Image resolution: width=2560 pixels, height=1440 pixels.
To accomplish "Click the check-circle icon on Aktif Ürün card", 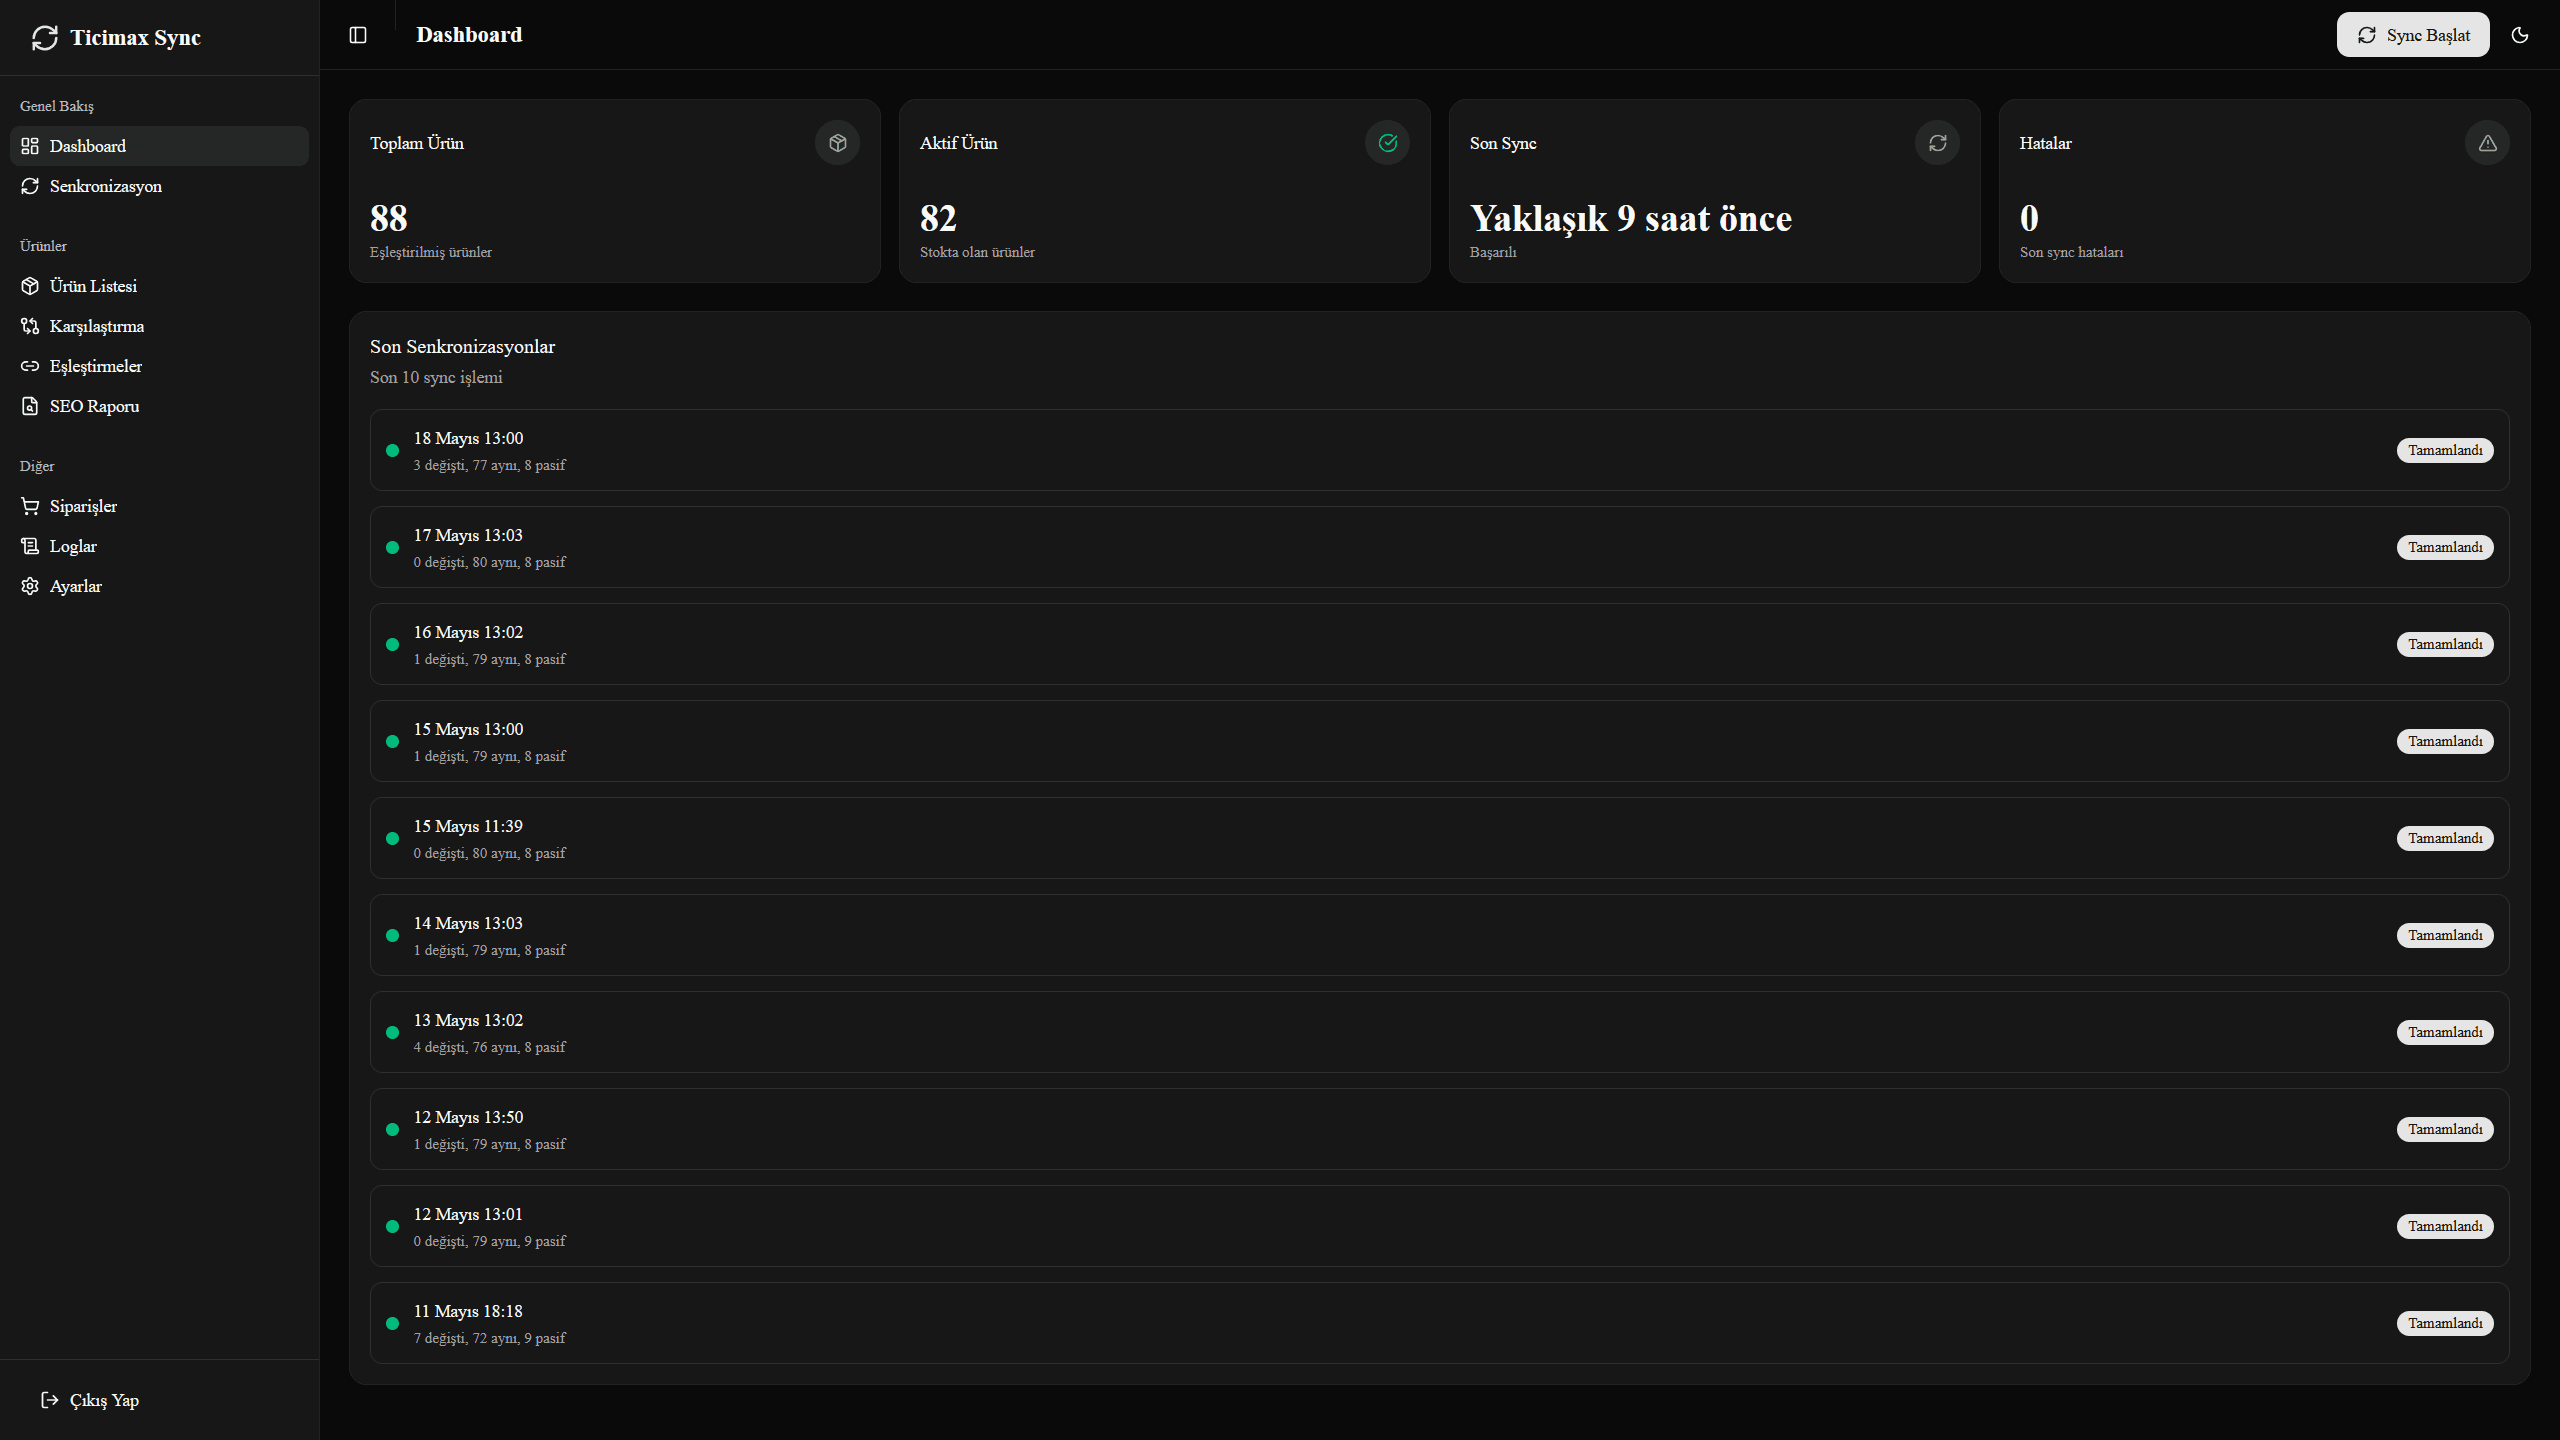I will [1388, 143].
